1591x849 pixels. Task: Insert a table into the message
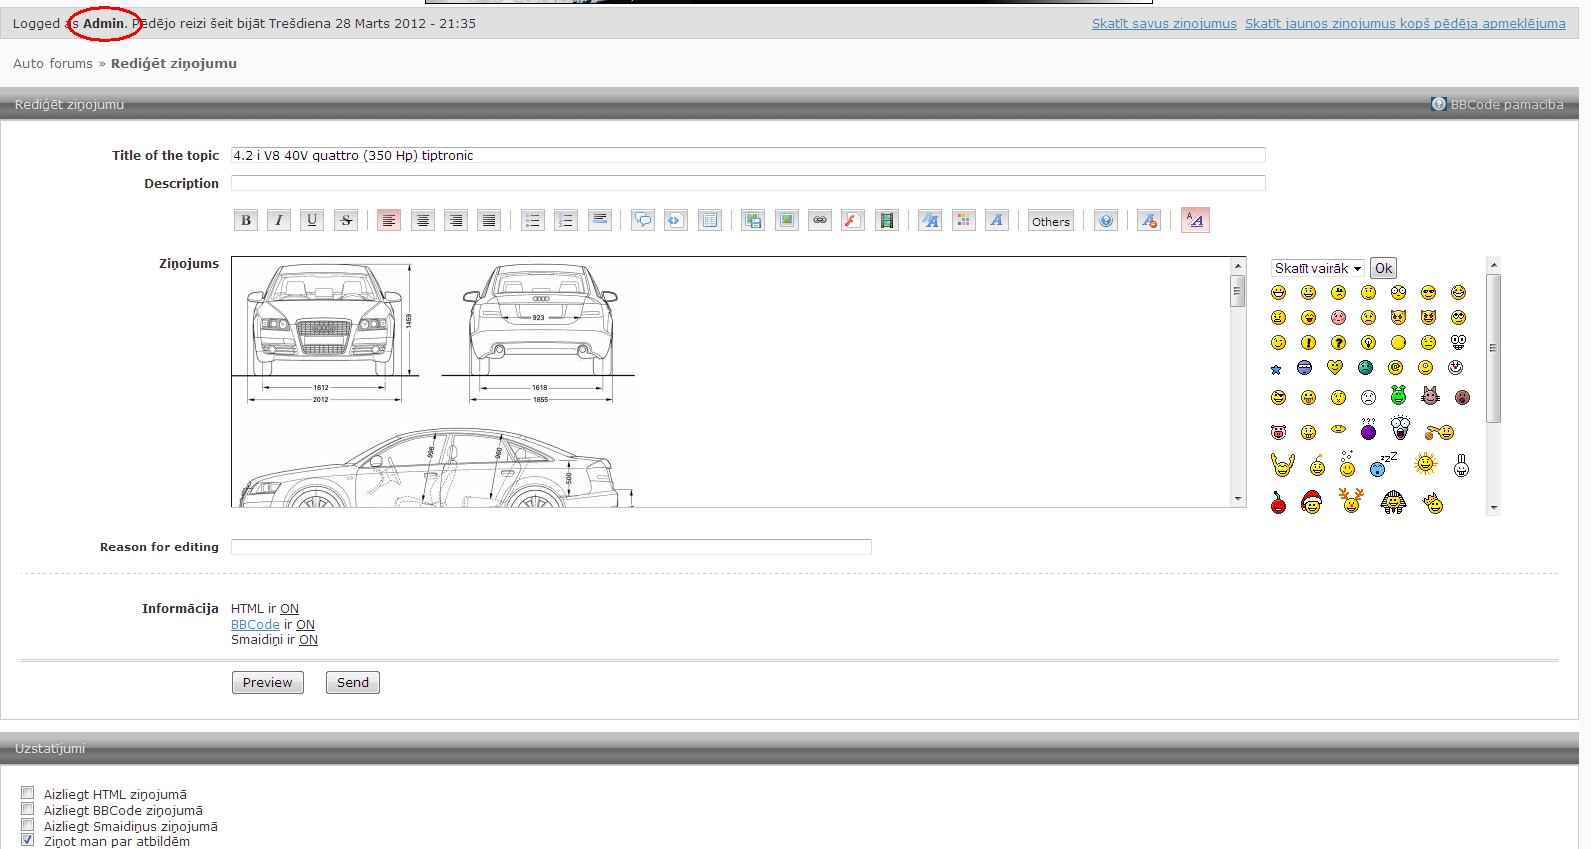coord(710,220)
